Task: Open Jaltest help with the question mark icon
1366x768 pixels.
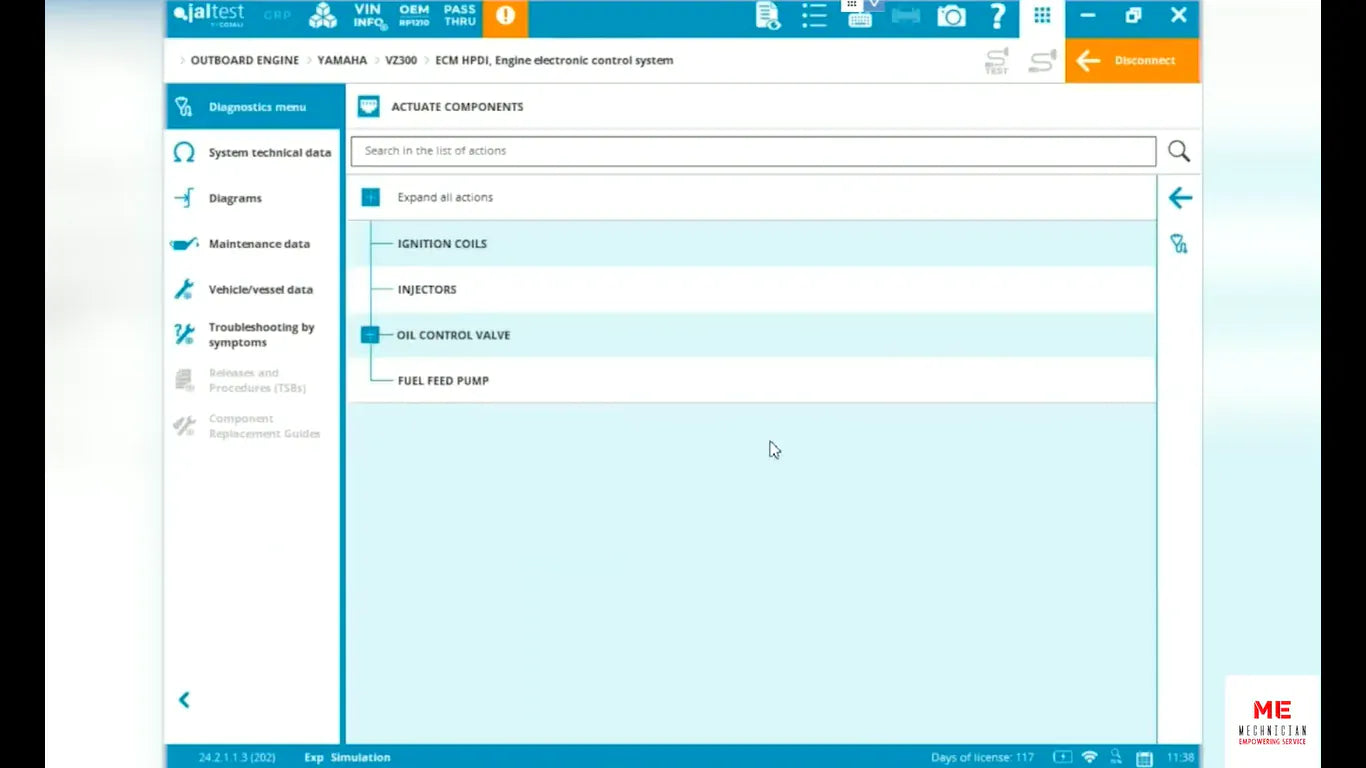Action: pos(997,16)
